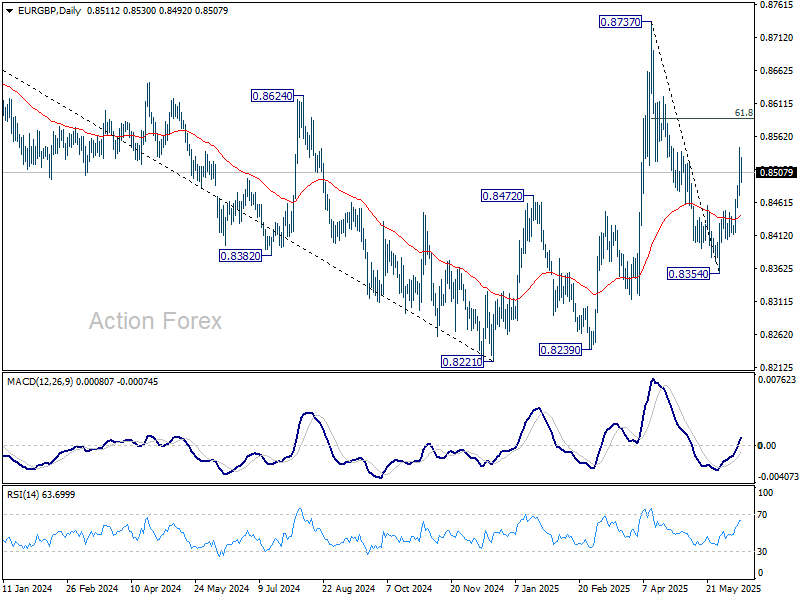Click the 0.86625 price axis value

point(777,70)
